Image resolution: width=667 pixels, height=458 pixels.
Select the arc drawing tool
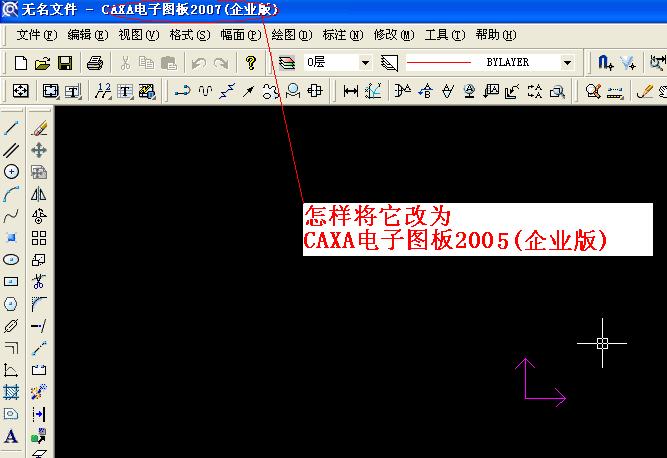point(11,194)
